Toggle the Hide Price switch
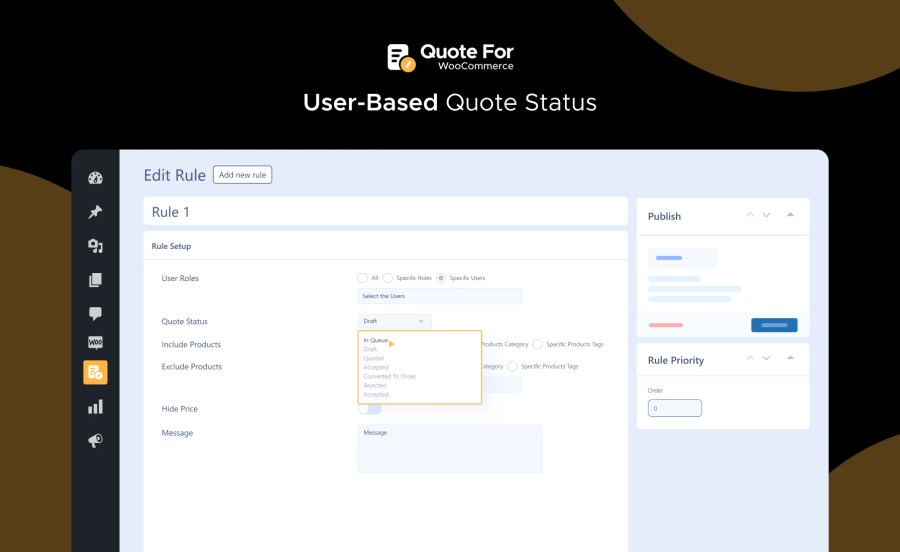Viewport: 900px width, 552px height. [x=370, y=408]
